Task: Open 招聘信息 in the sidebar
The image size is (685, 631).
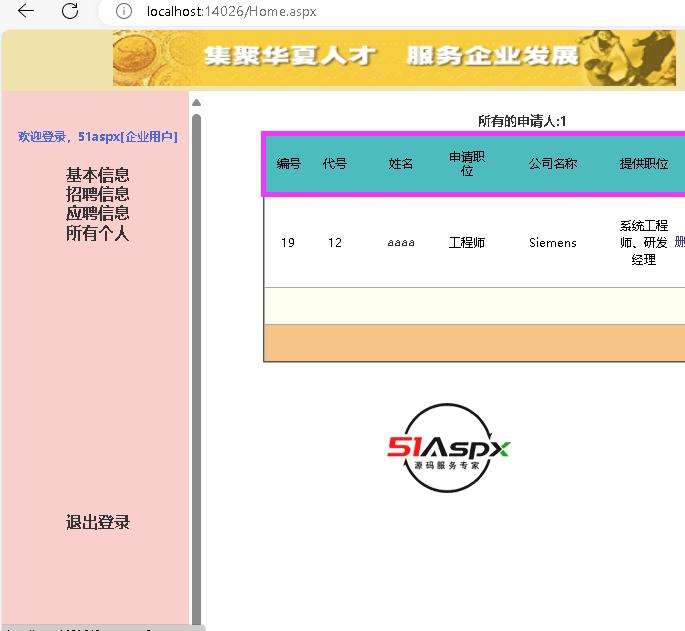Action: [97, 194]
